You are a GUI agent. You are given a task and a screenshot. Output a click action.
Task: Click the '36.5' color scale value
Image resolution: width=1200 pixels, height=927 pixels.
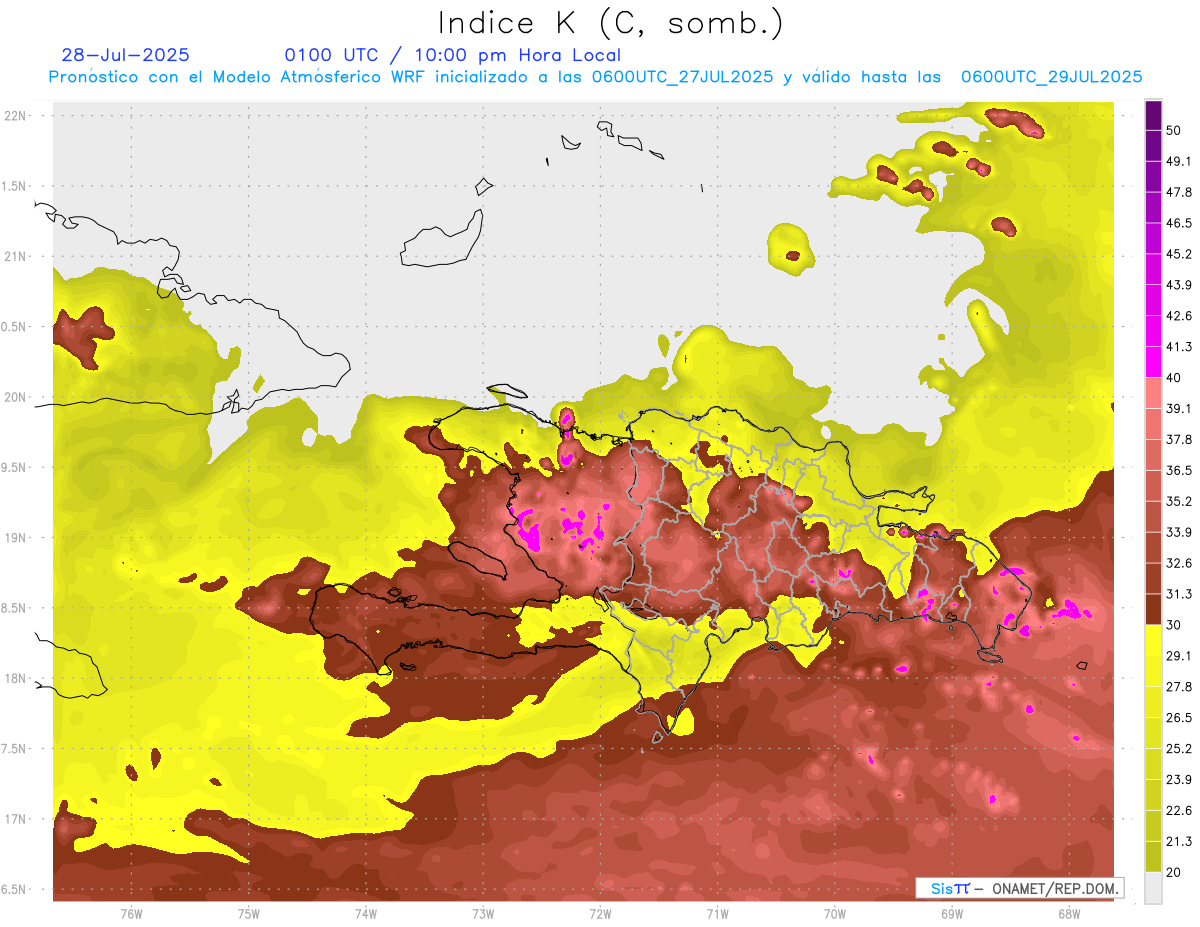(x=1178, y=470)
